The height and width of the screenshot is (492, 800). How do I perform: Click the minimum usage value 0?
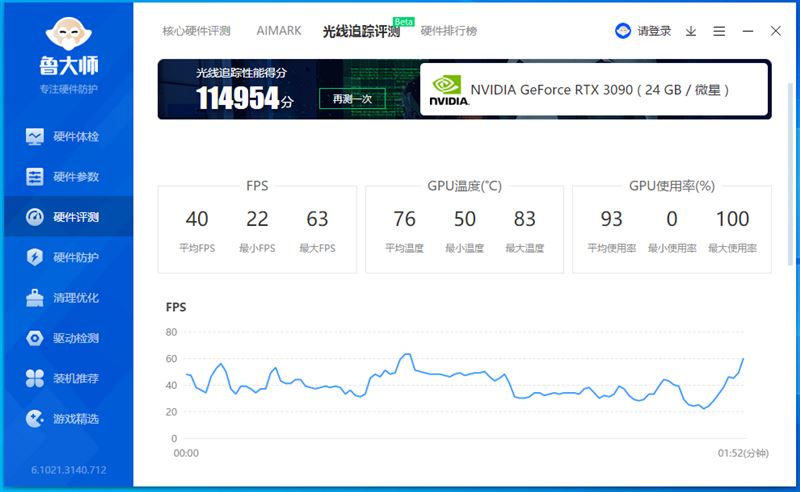pyautogui.click(x=672, y=219)
